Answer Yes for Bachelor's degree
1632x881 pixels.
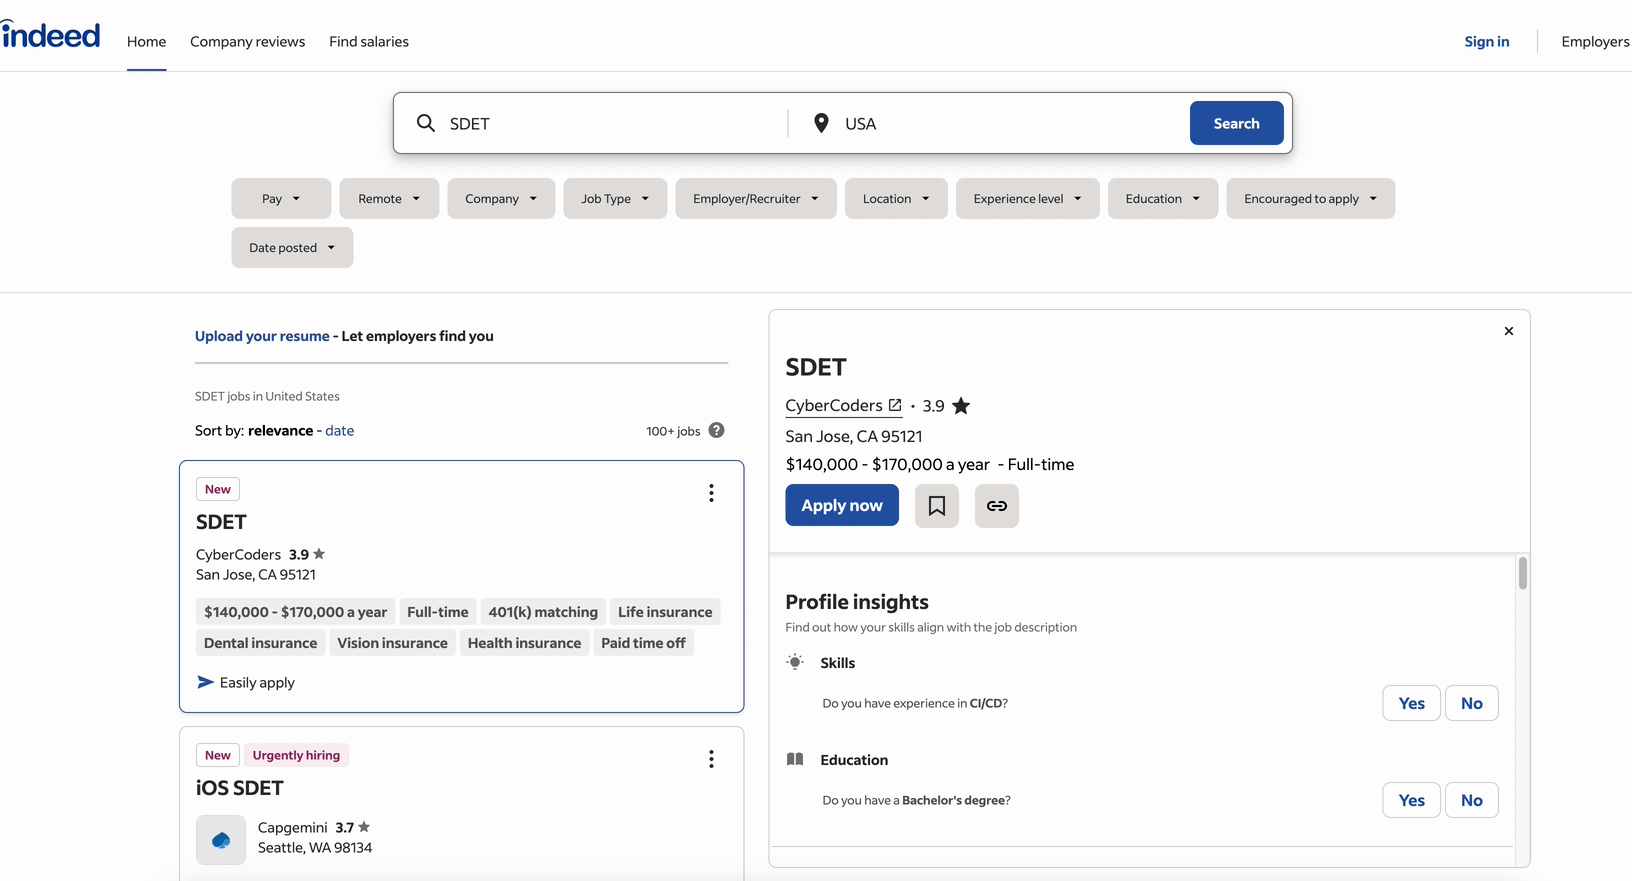(x=1411, y=800)
